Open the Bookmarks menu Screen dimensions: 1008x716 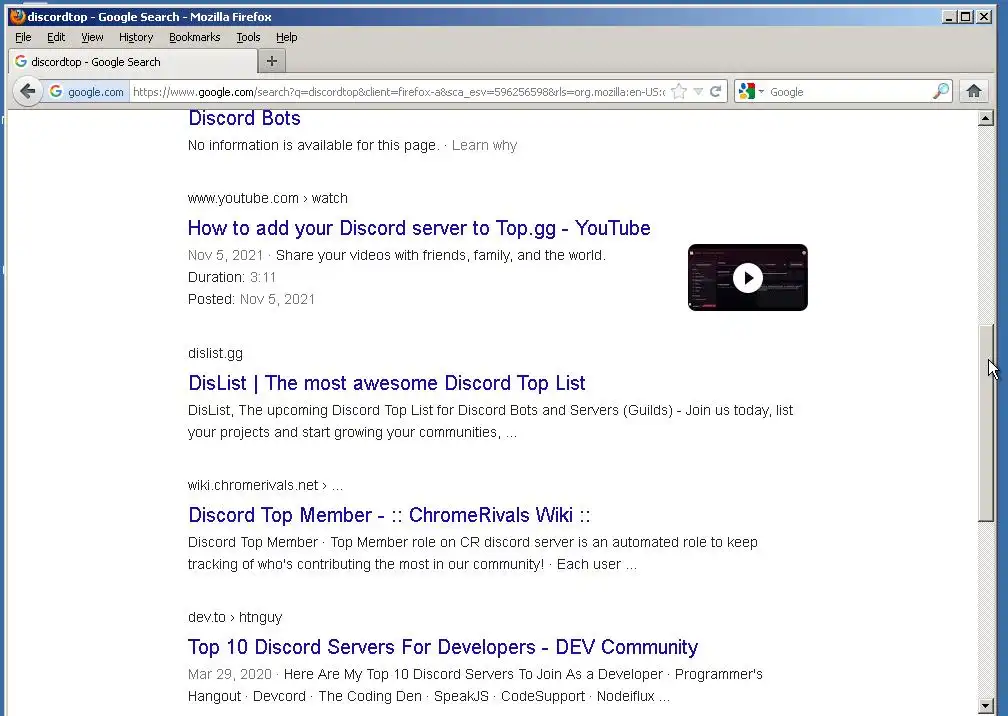tap(194, 37)
